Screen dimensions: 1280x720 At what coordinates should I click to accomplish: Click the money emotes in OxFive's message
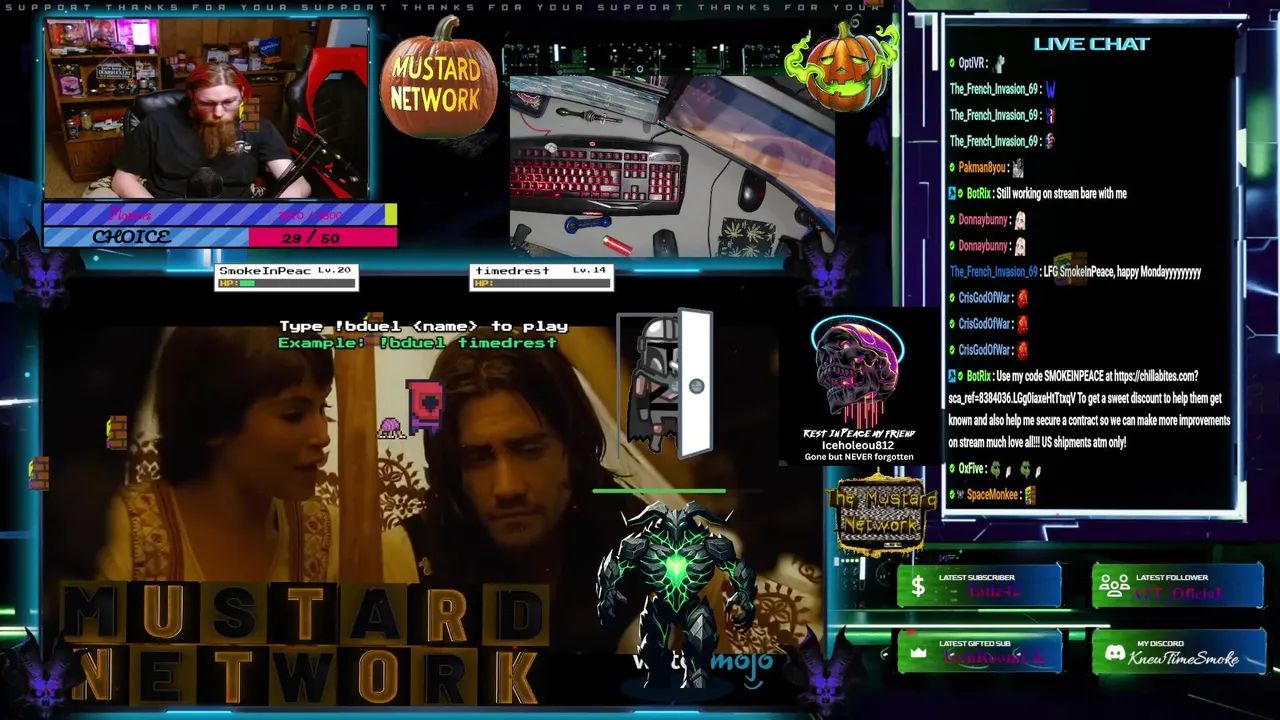[1016, 469]
